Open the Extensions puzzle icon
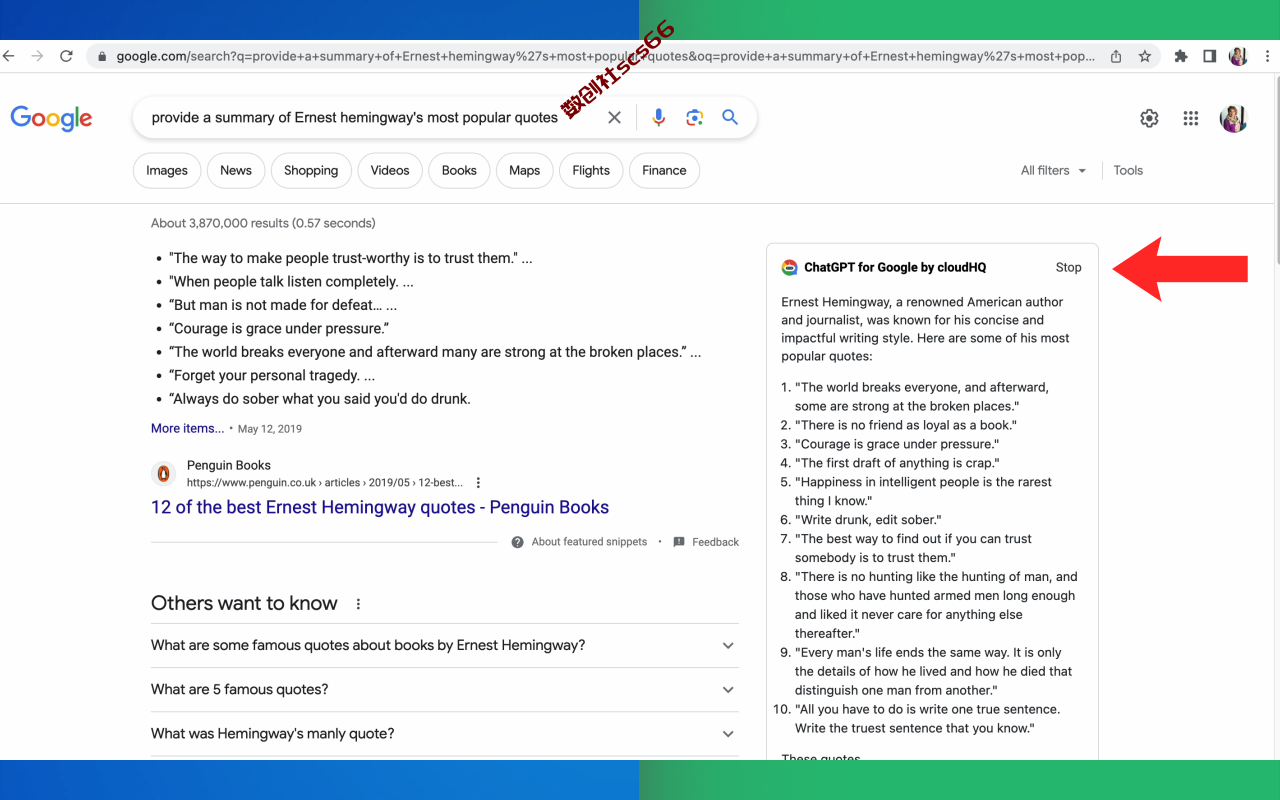The width and height of the screenshot is (1280, 800). [x=1181, y=57]
